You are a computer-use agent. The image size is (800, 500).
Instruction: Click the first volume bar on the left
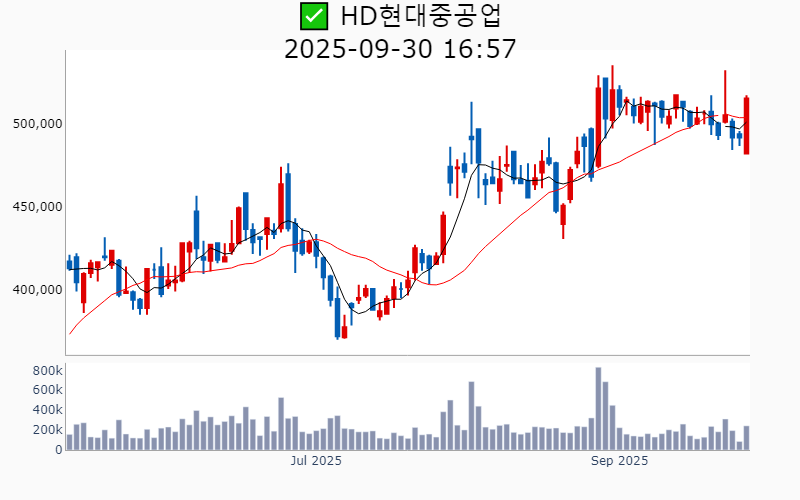coord(69,442)
